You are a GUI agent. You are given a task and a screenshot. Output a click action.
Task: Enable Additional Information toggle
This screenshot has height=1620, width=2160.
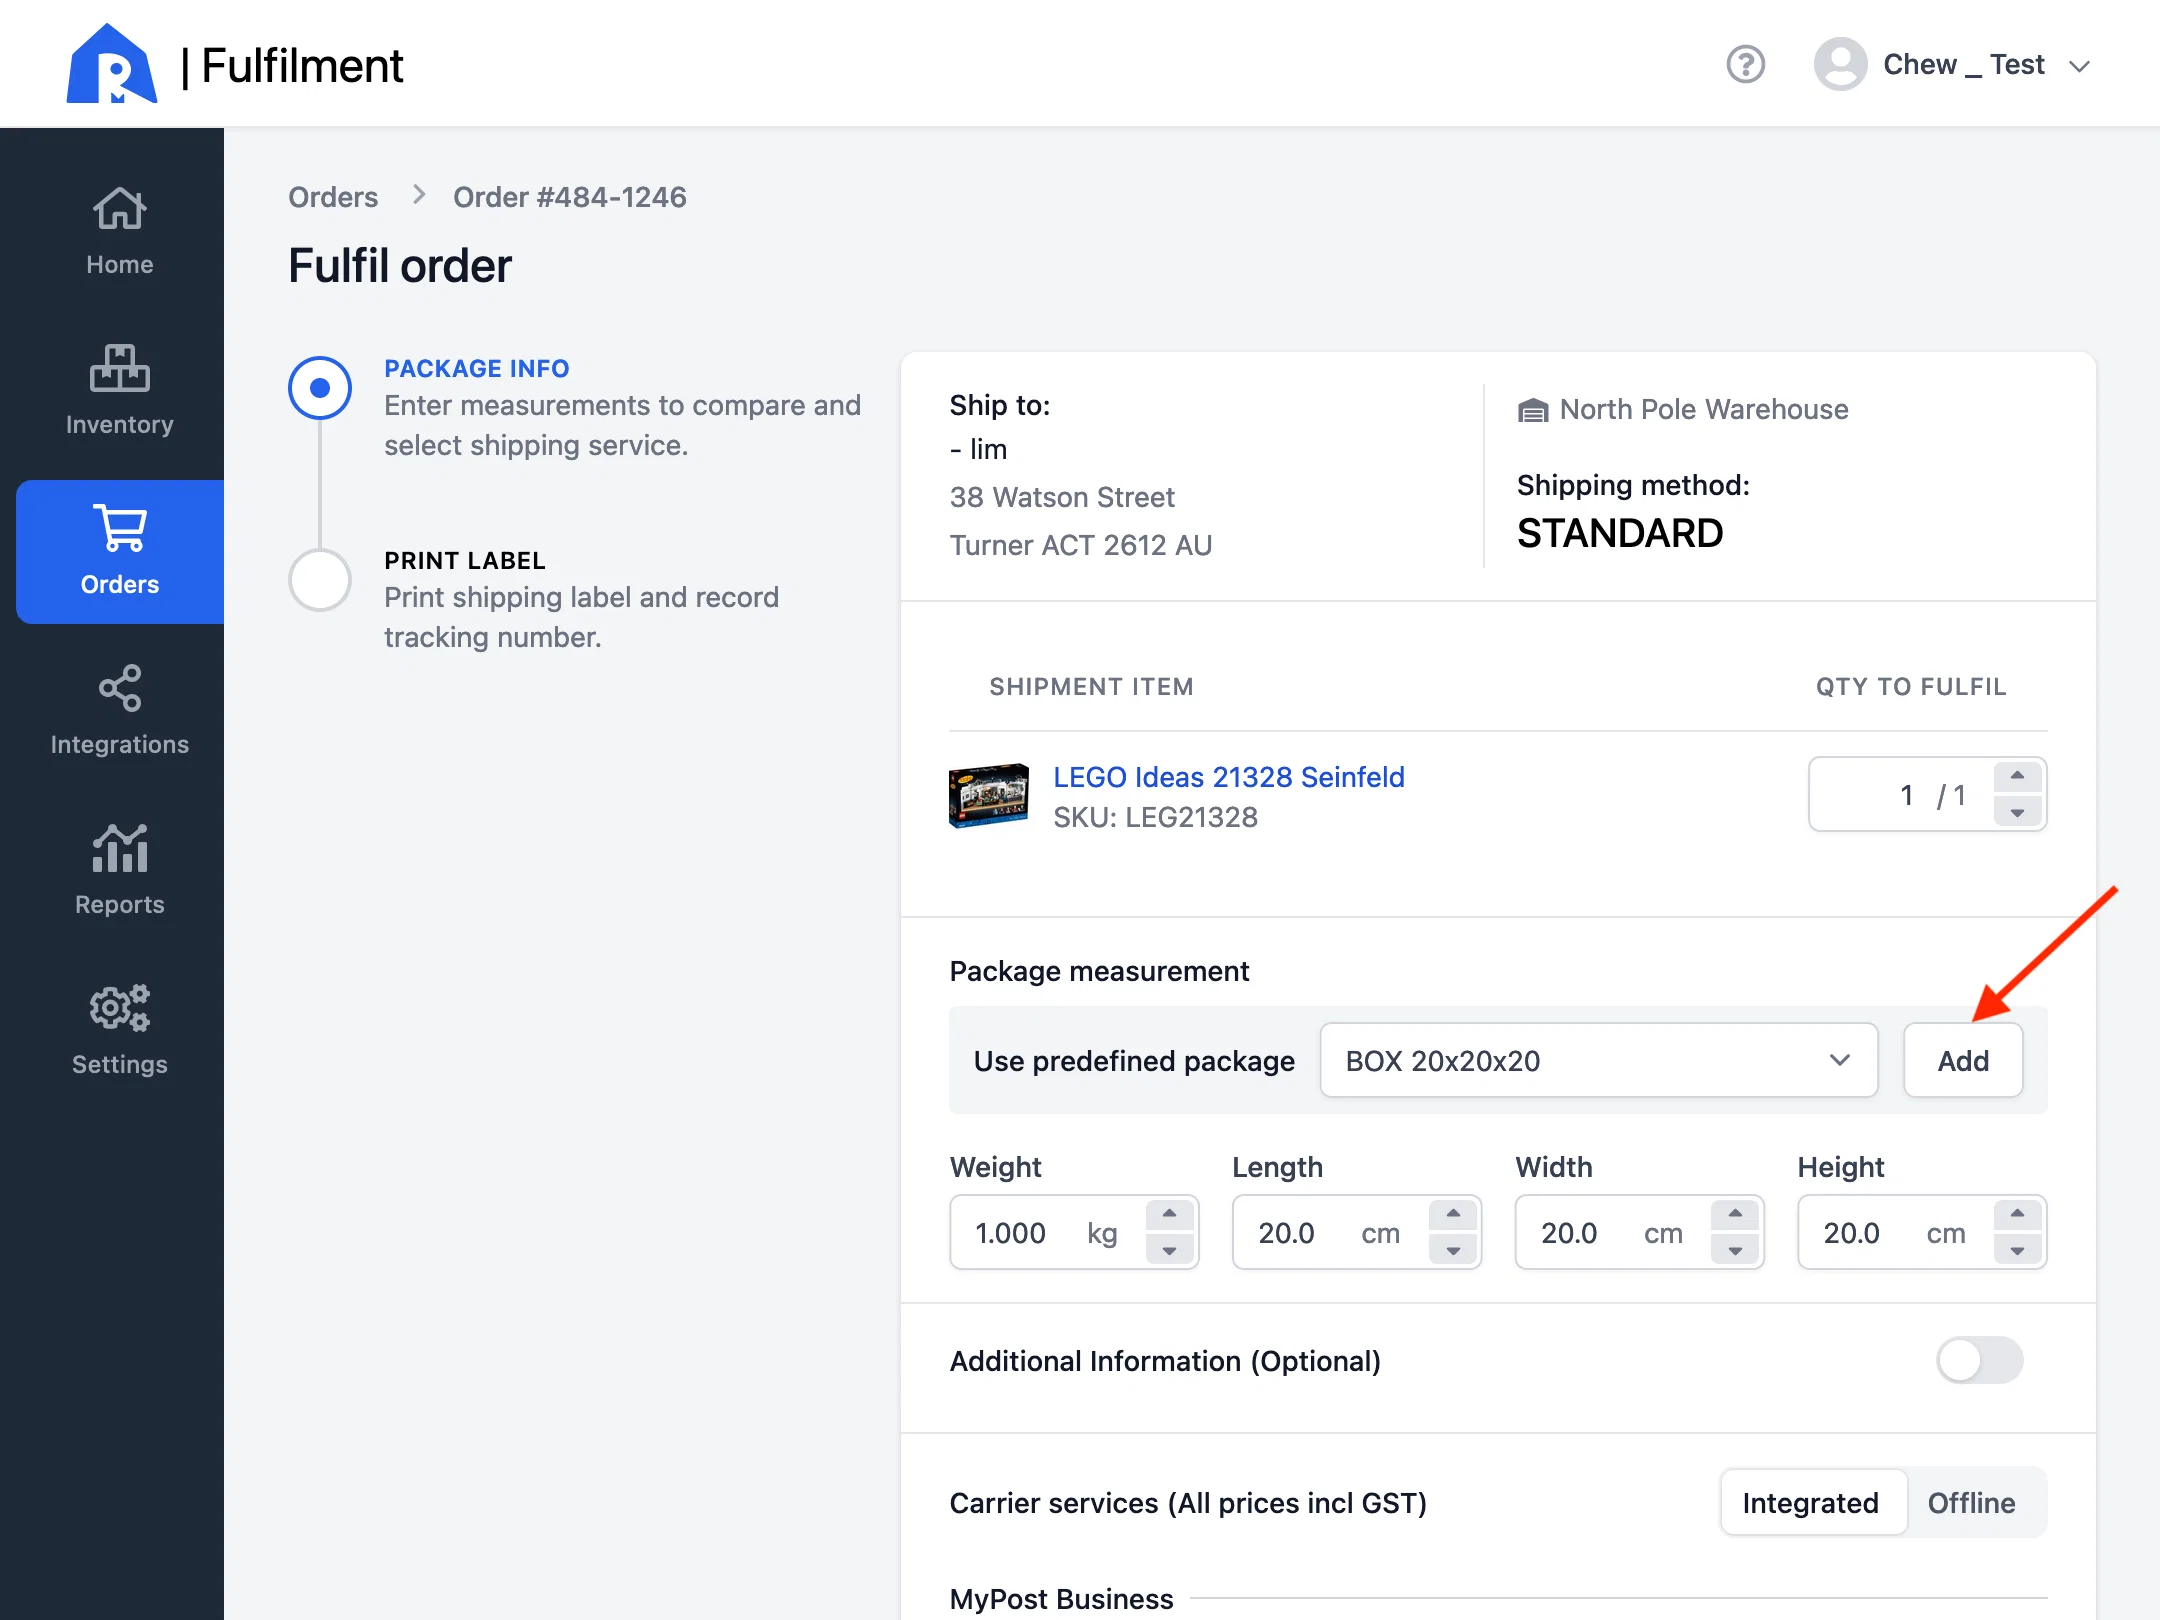click(1979, 1361)
